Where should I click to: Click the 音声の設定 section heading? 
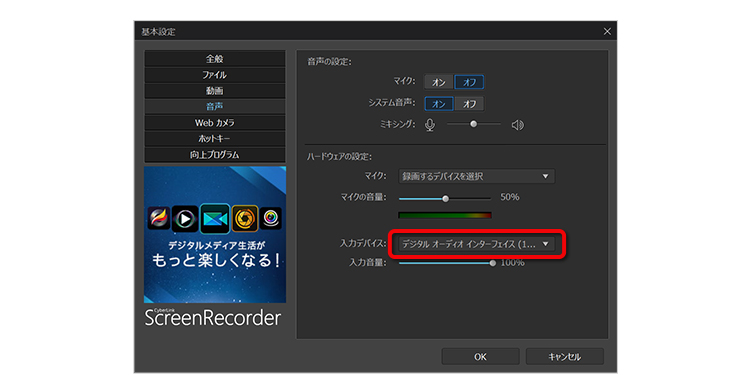(330, 62)
